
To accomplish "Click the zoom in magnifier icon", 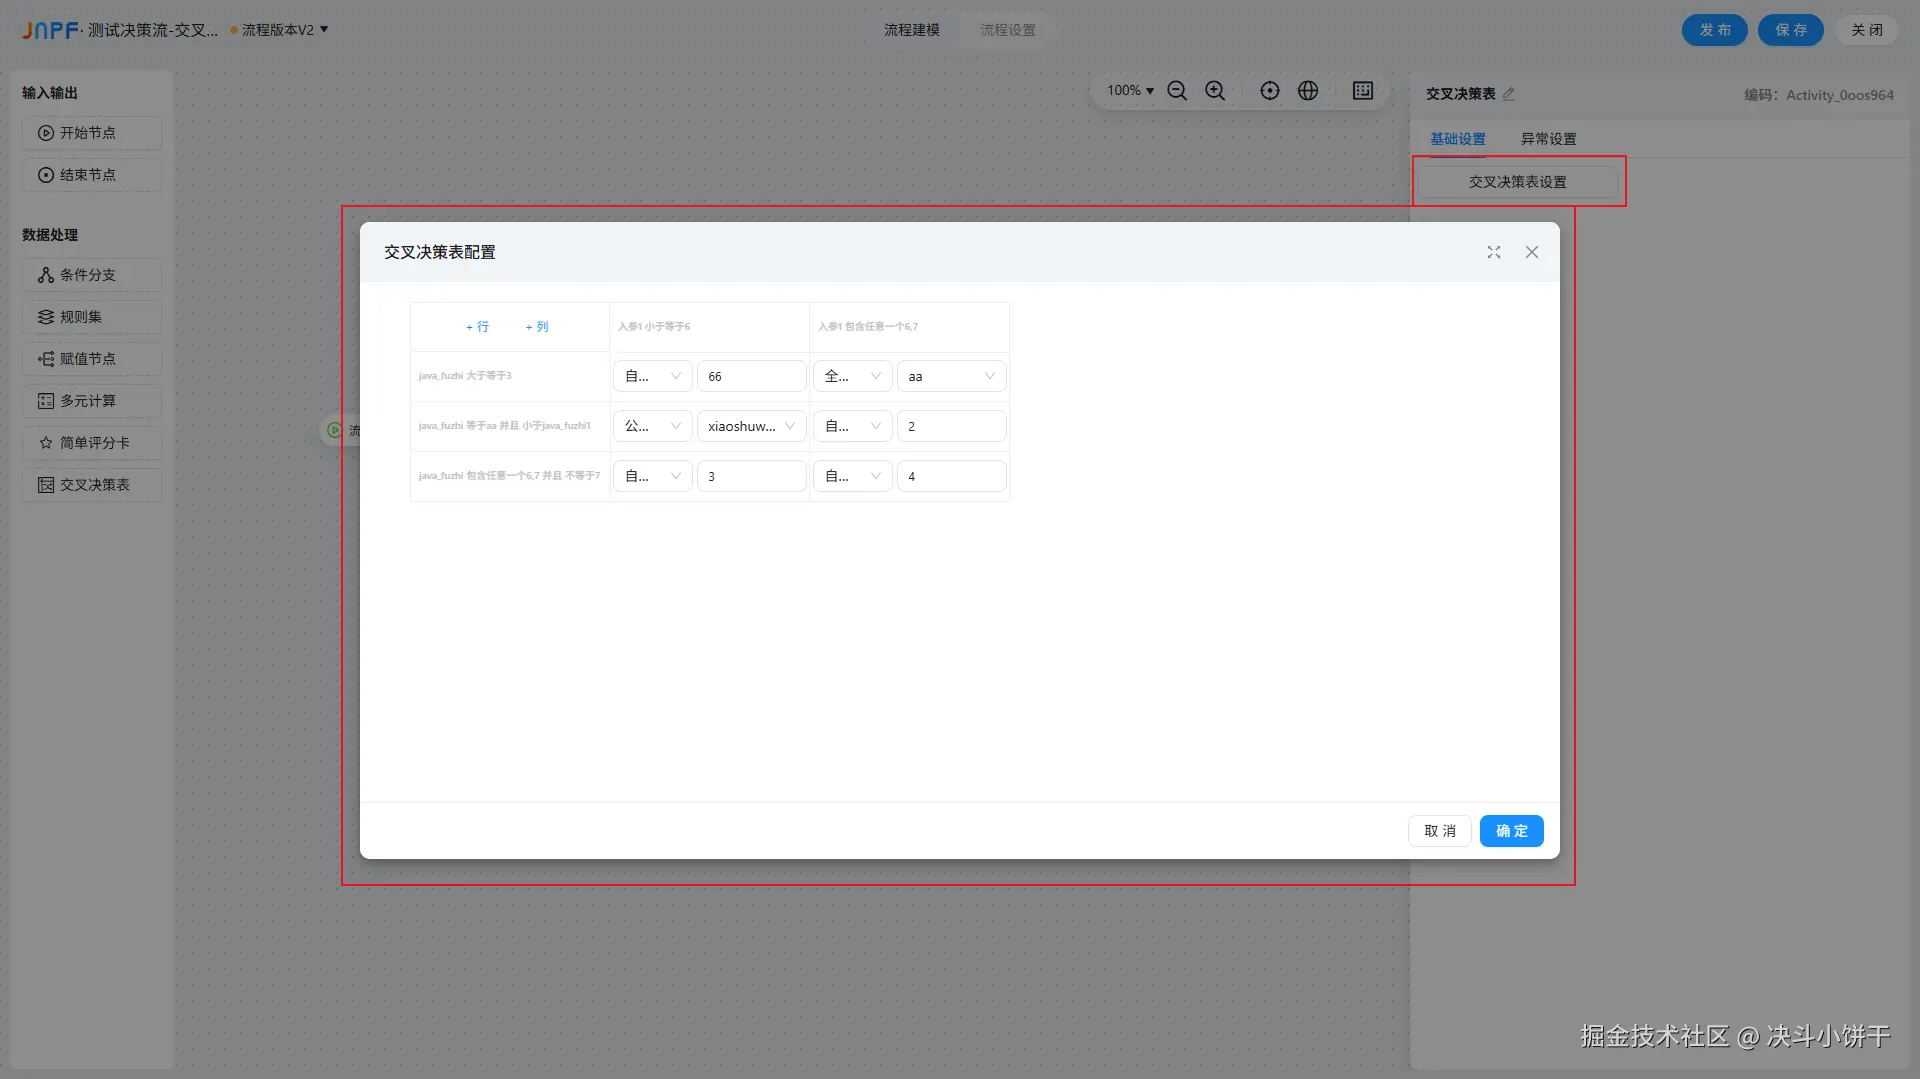I will [1215, 91].
